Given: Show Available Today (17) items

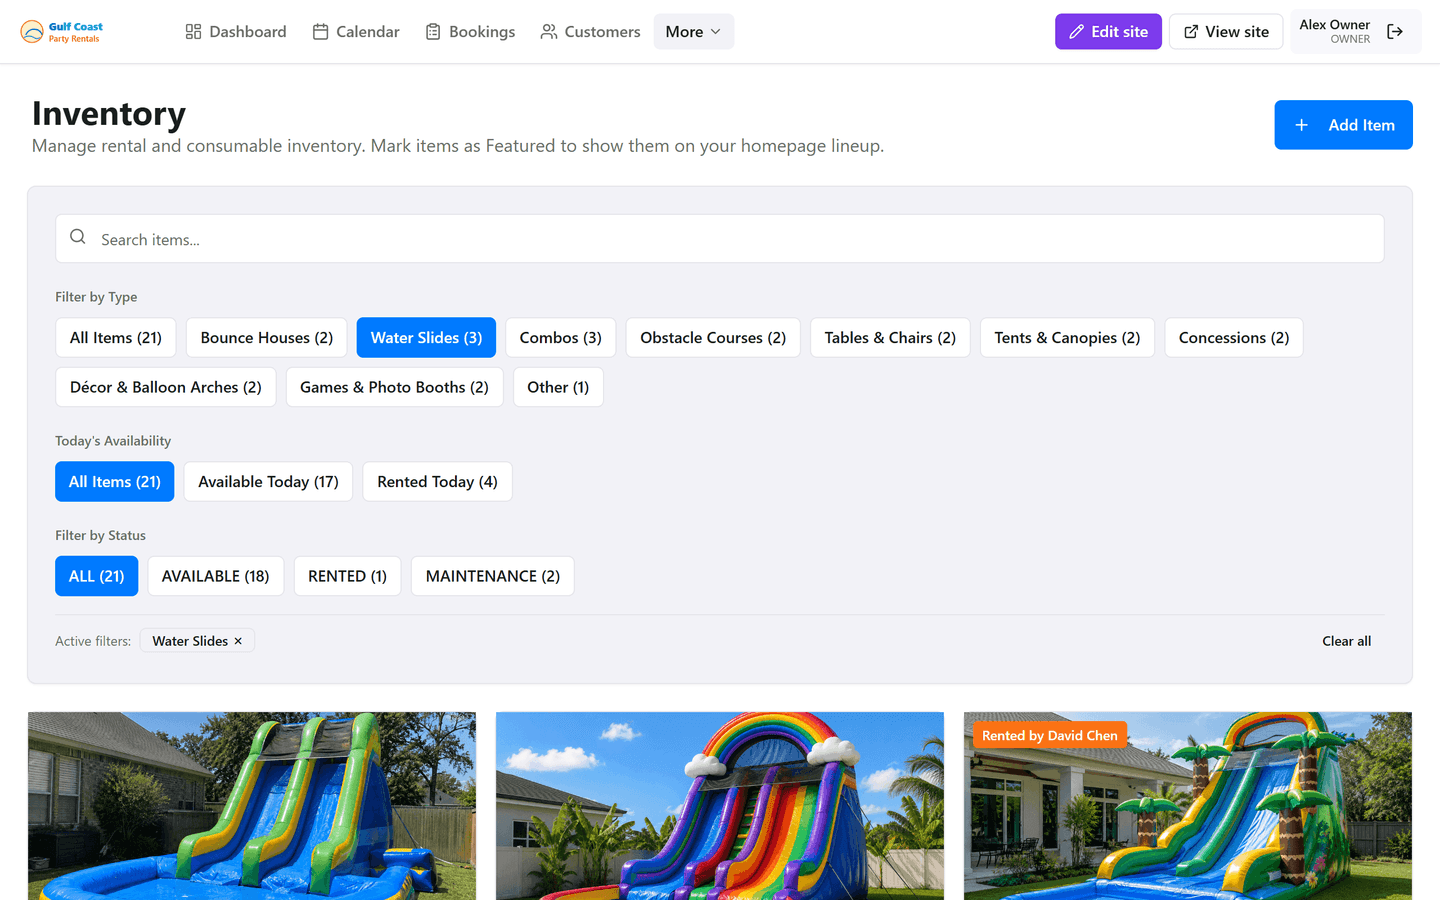Looking at the screenshot, I should (x=268, y=482).
